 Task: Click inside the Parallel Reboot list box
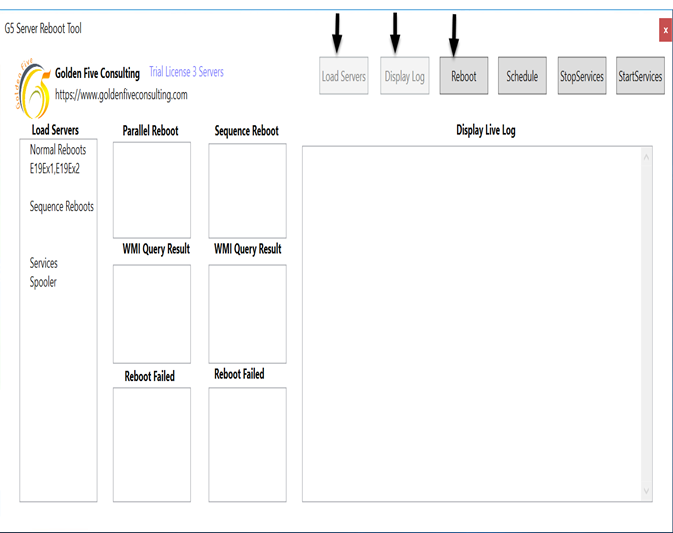pos(151,190)
